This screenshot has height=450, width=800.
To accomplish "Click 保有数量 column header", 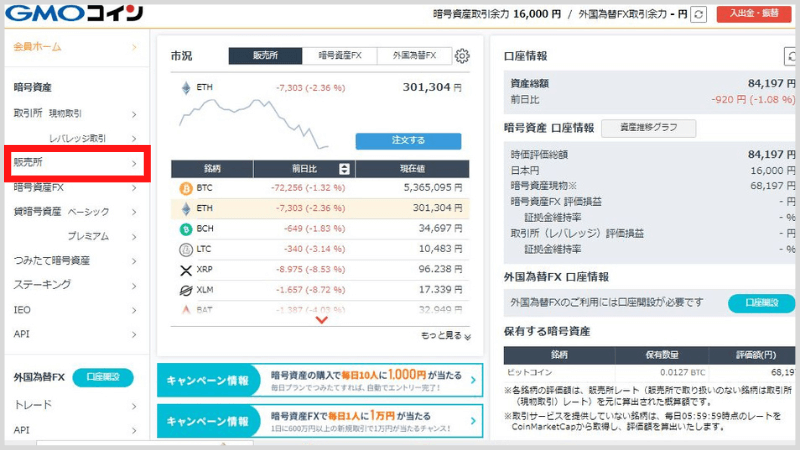I will click(x=662, y=355).
